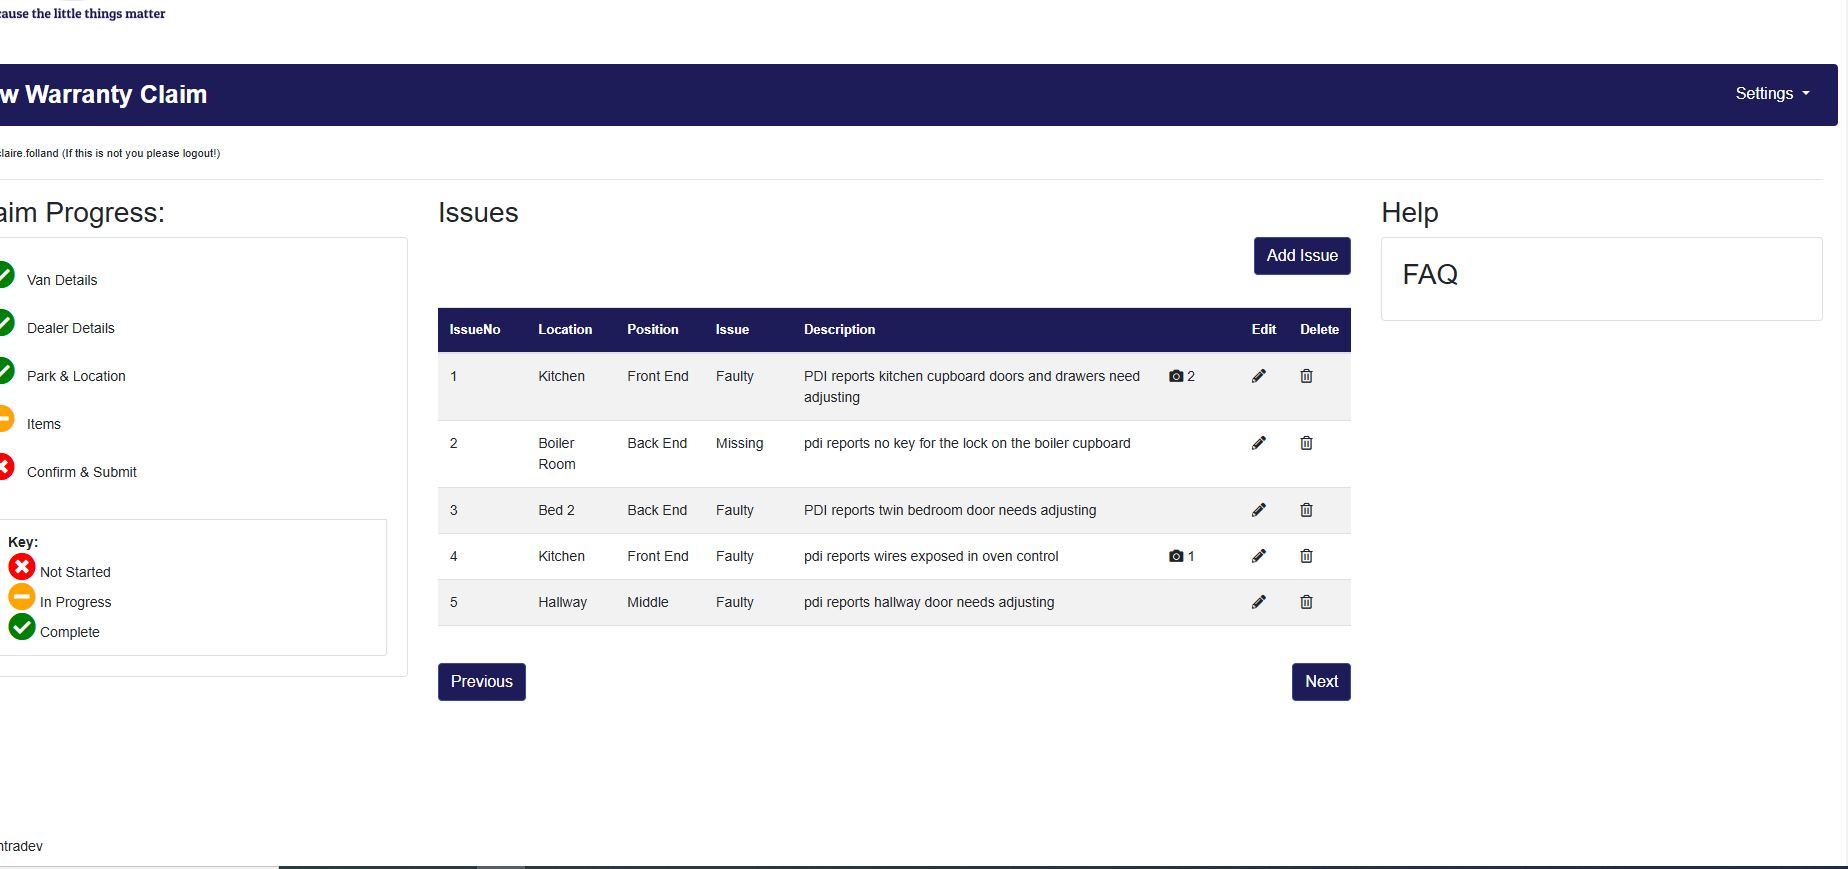The width and height of the screenshot is (1848, 869).
Task: Delete the oven control wires issue
Action: pos(1306,556)
